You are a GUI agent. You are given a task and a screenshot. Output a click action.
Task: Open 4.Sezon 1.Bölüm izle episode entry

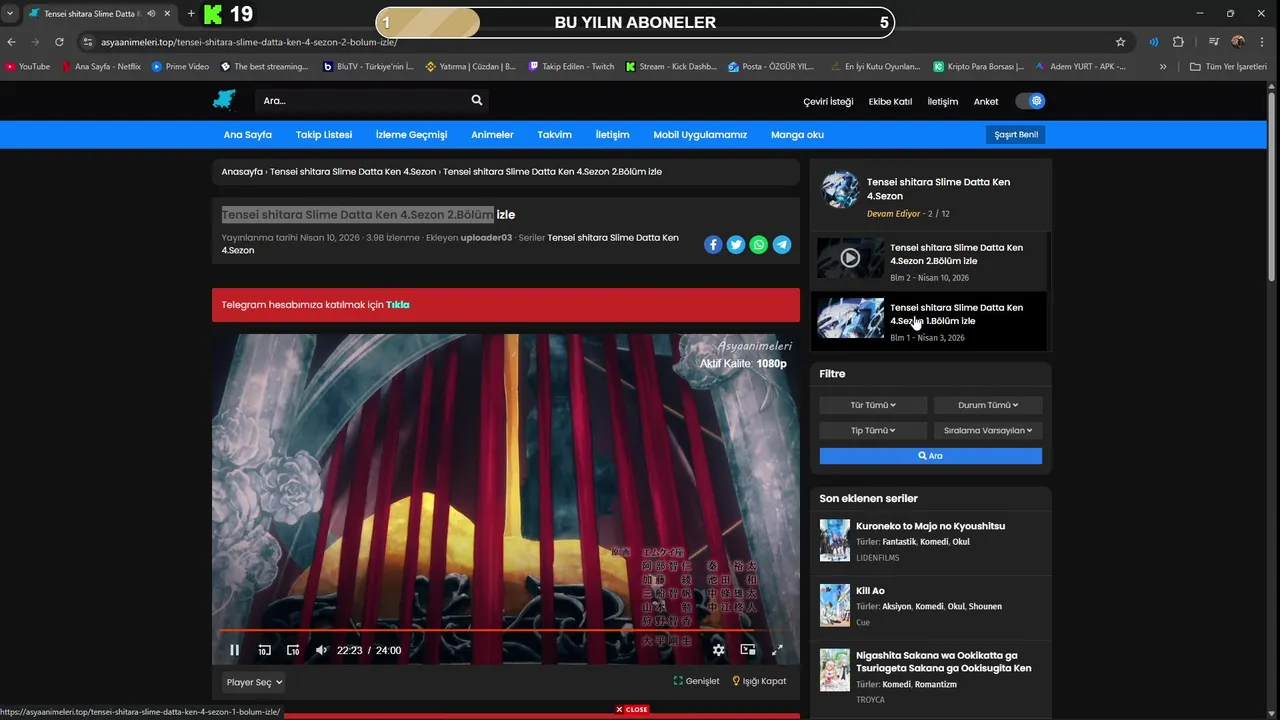[x=931, y=322]
